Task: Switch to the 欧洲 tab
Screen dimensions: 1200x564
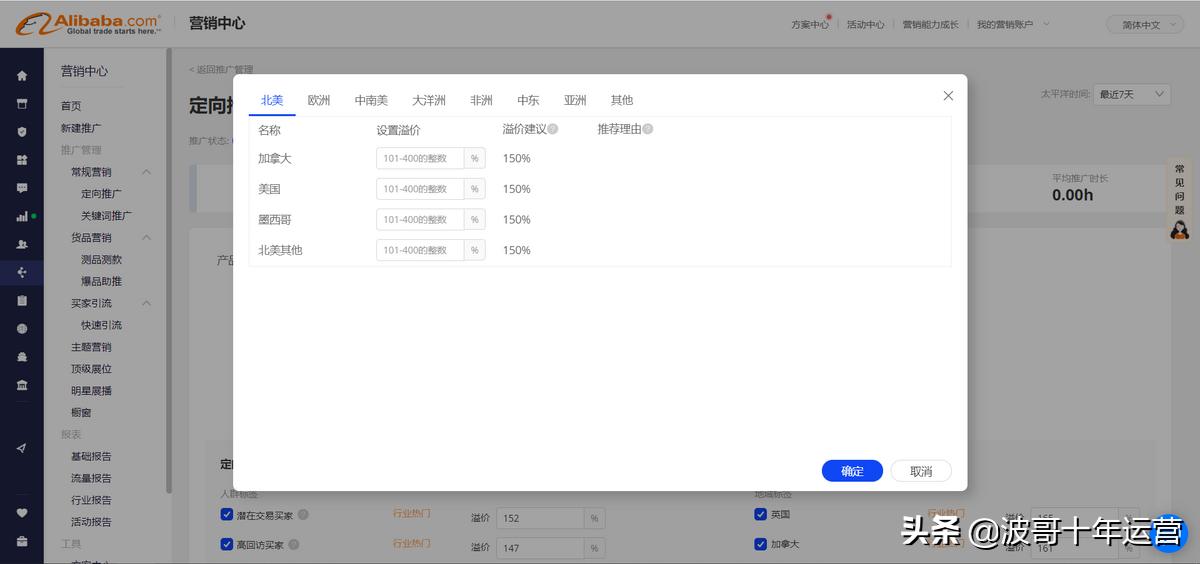Action: [319, 100]
